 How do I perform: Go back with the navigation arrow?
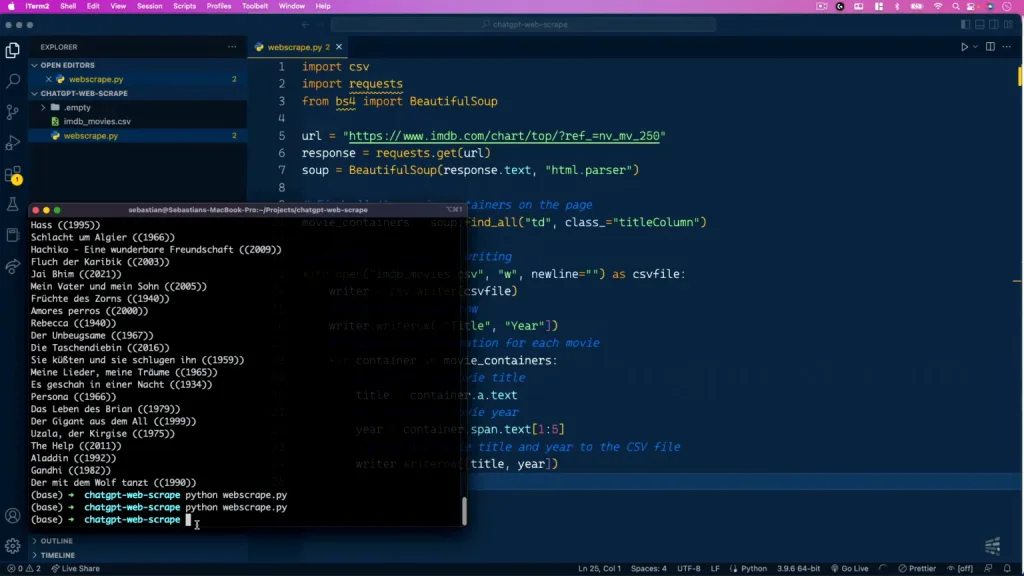point(306,25)
